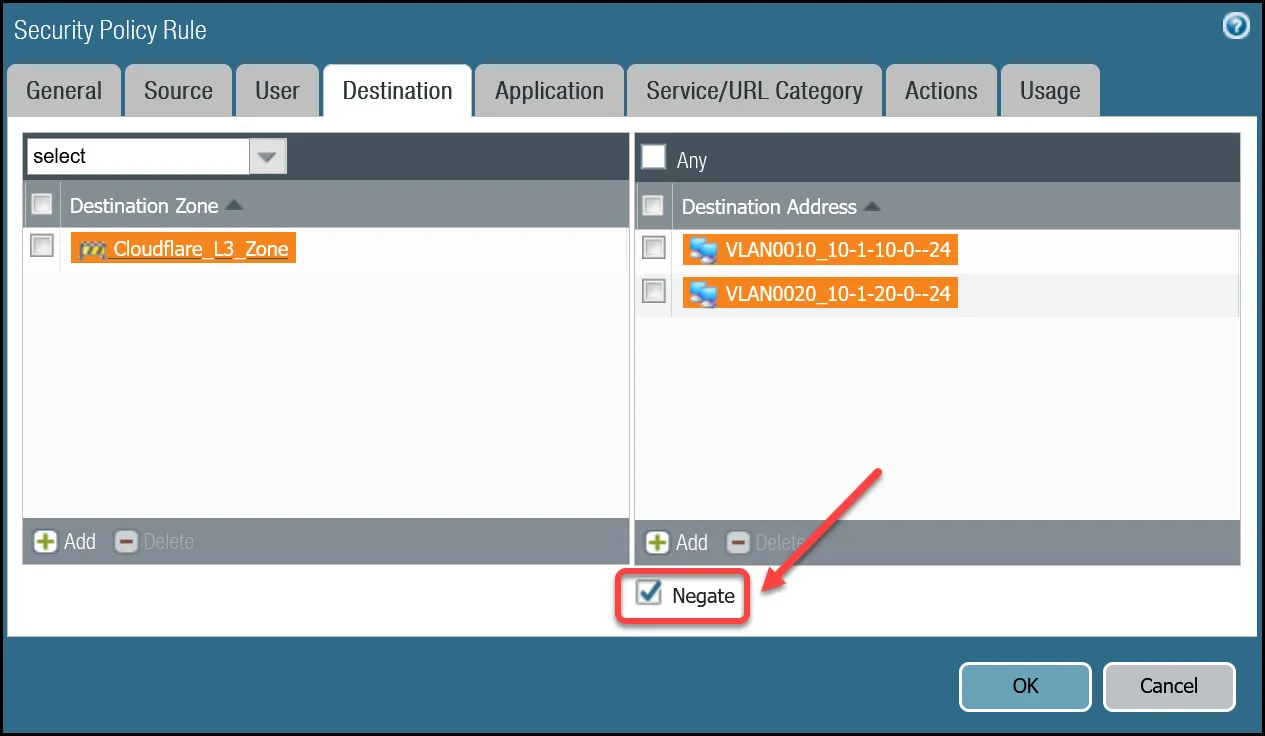Switch to the Actions tab
The height and width of the screenshot is (736, 1265).
click(x=940, y=90)
